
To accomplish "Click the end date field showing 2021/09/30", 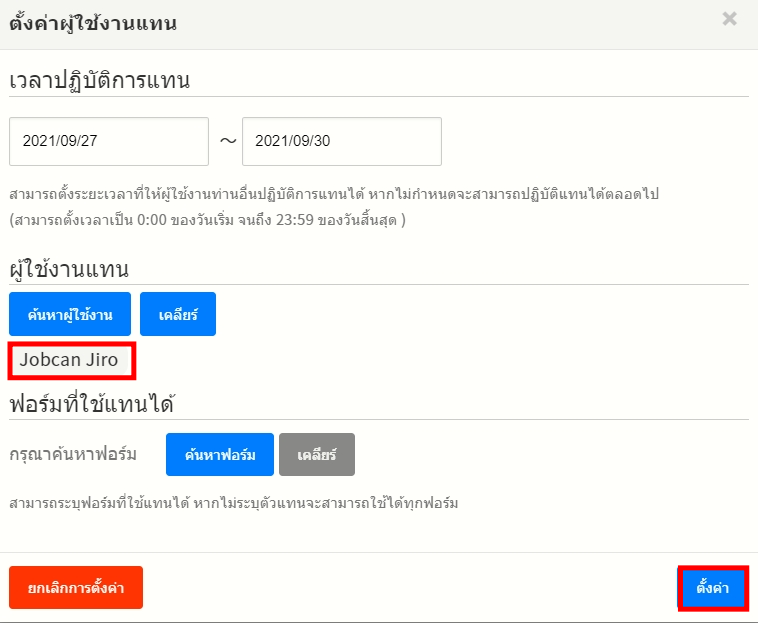I will (x=341, y=141).
